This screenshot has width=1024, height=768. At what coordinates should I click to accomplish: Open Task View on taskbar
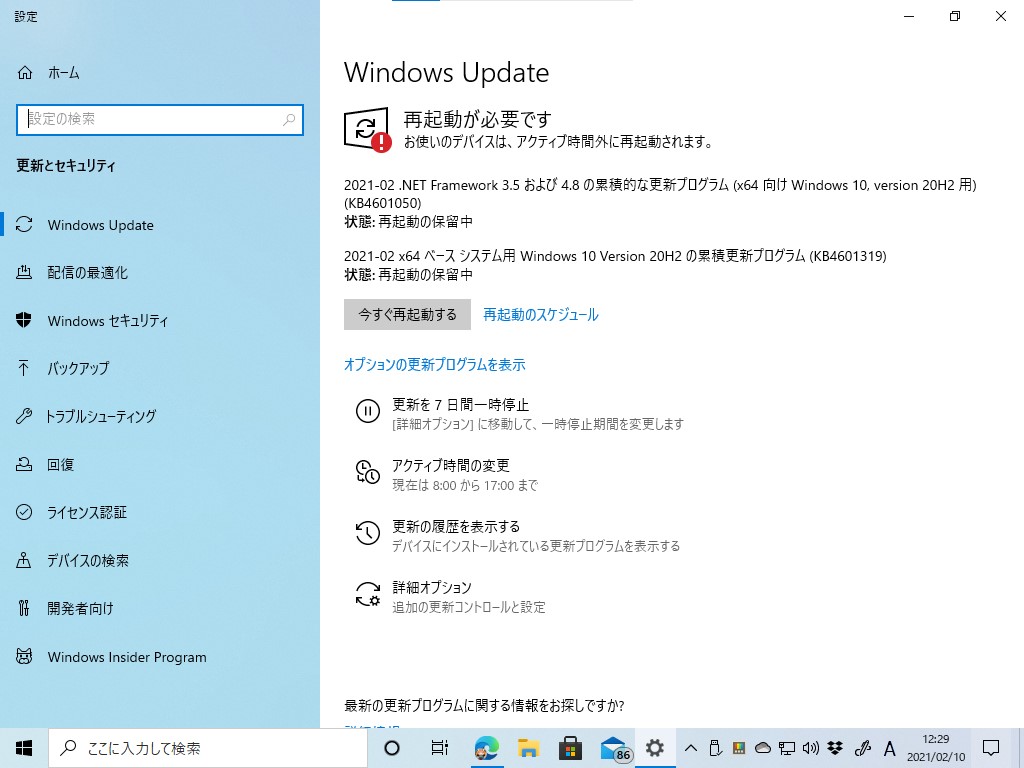pyautogui.click(x=440, y=748)
